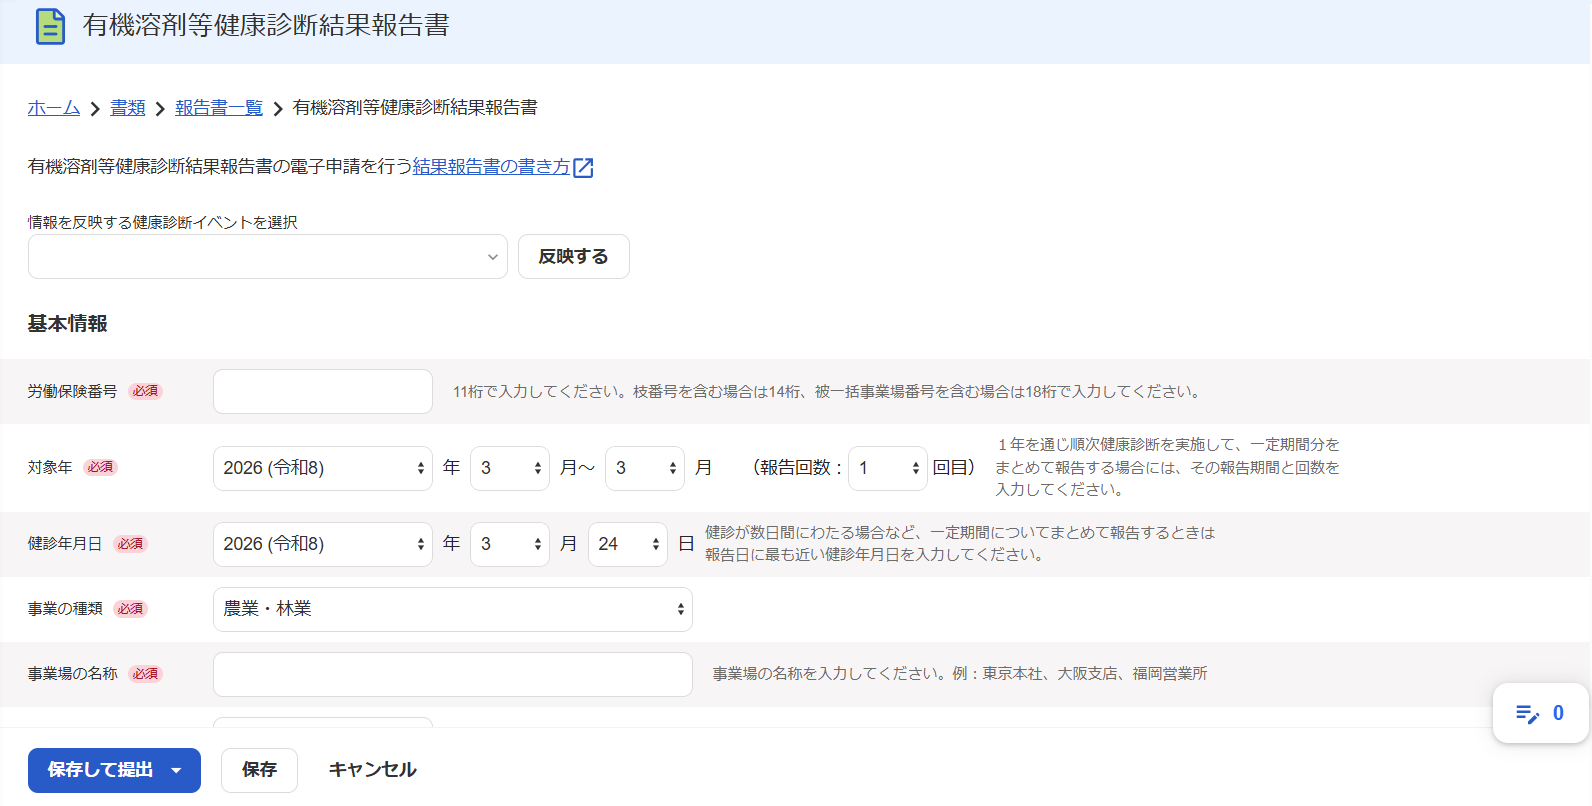Click the 労働保険番号 label
The image size is (1592, 806).
coord(73,392)
